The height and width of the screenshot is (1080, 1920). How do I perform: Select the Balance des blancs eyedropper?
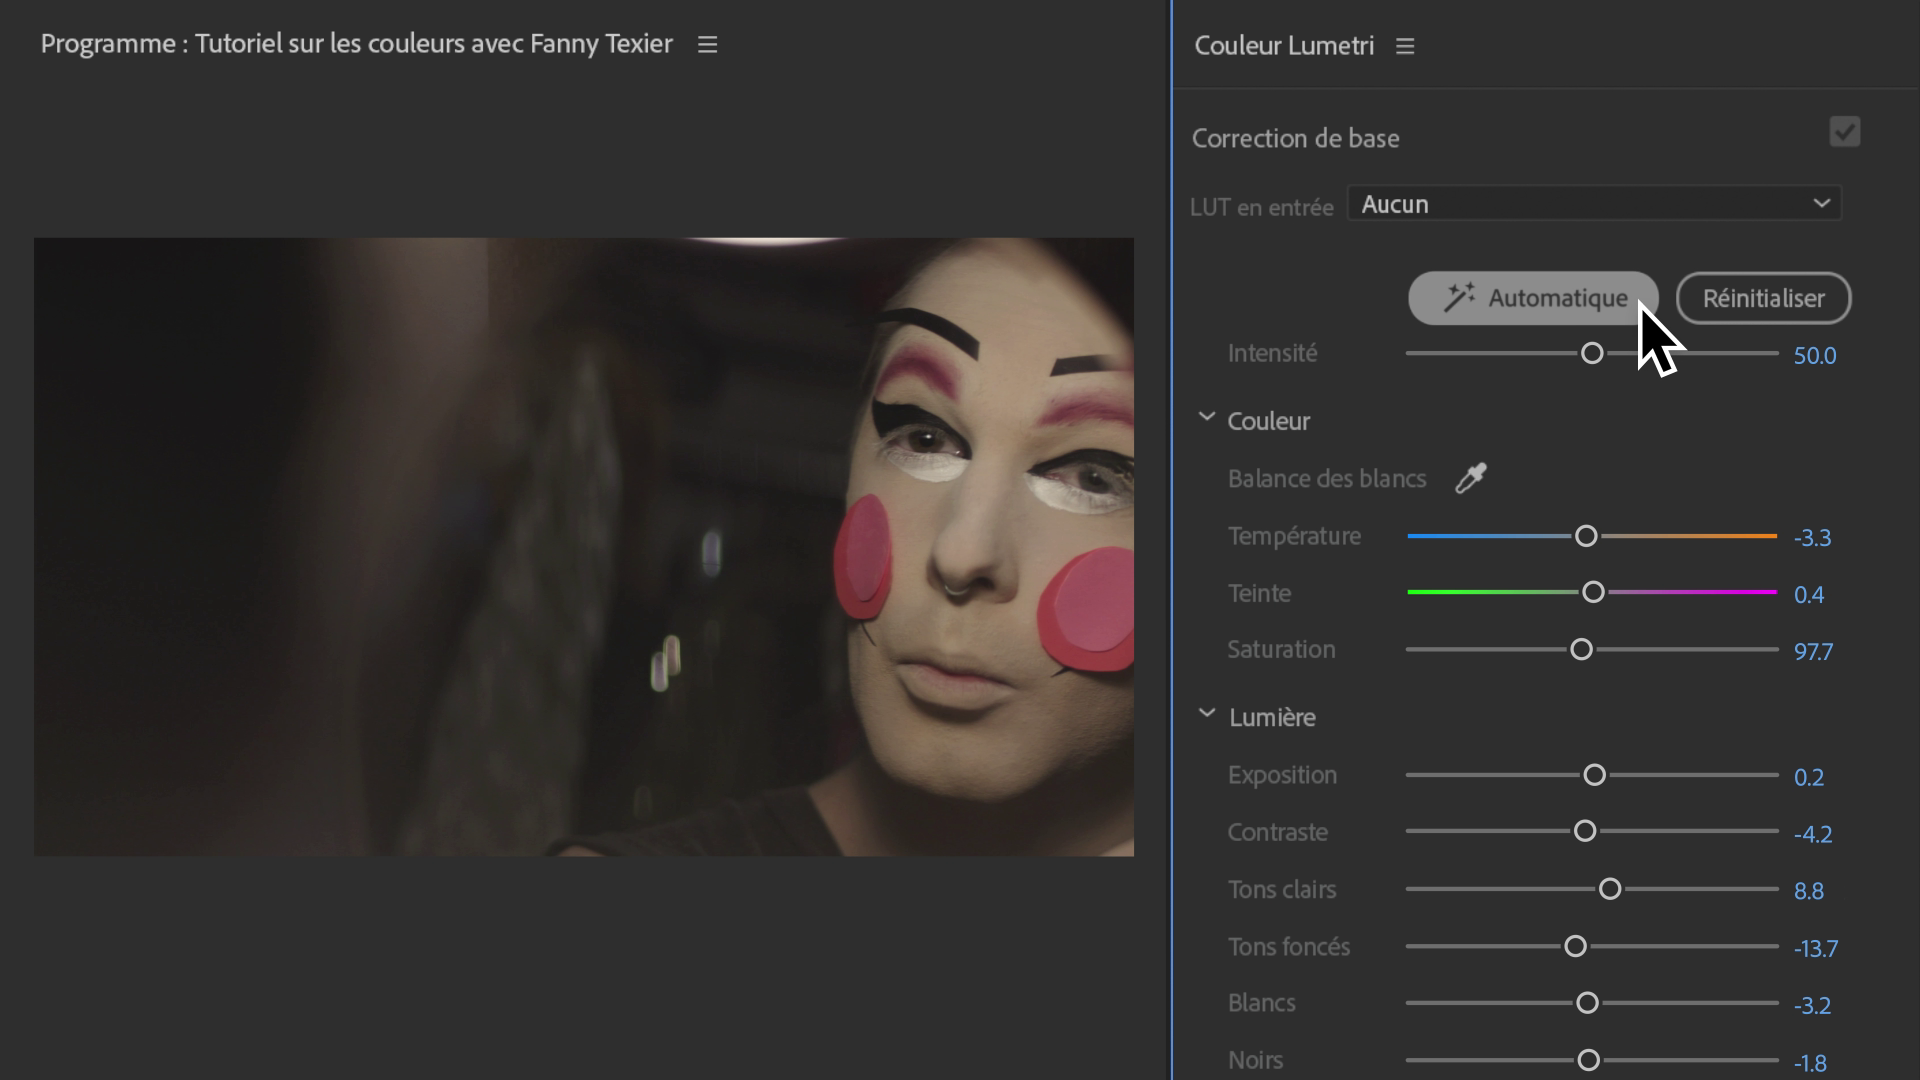1470,478
